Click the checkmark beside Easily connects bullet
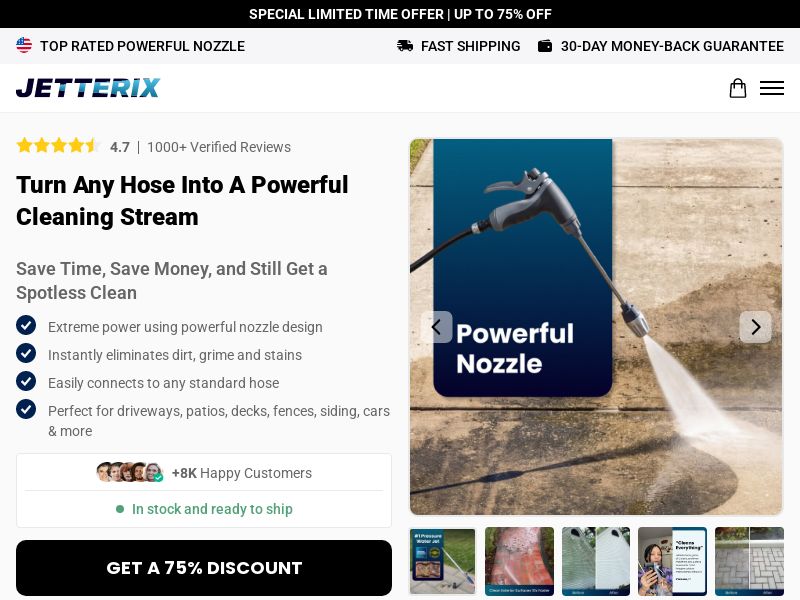 tap(26, 382)
